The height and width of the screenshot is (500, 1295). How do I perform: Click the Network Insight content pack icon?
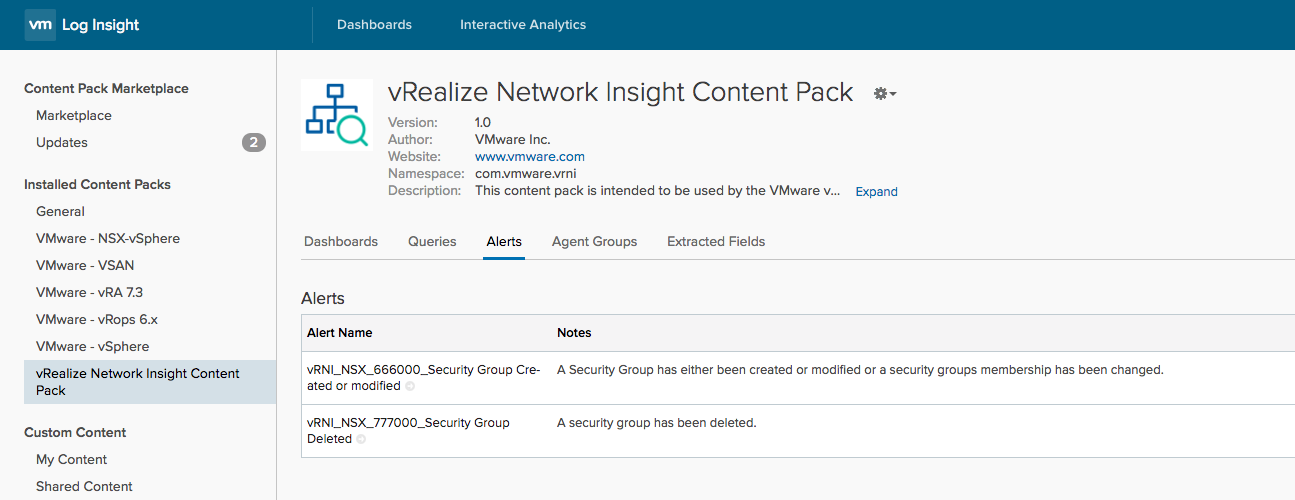coord(337,115)
